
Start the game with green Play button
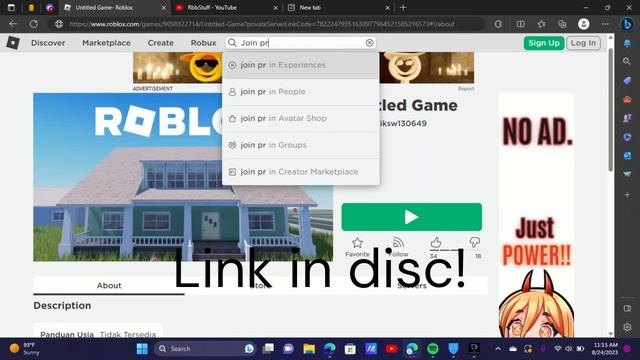coord(411,217)
